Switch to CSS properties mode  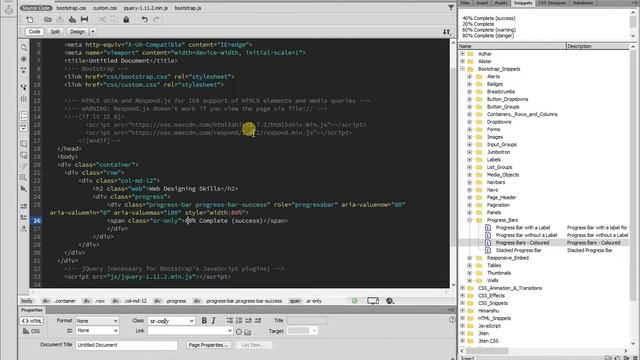(x=31, y=331)
